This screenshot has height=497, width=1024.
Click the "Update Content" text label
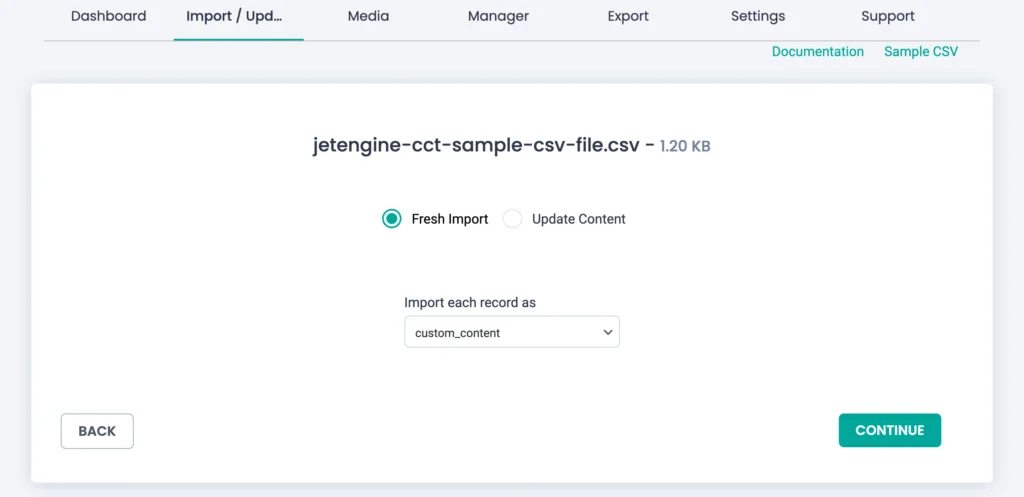(x=578, y=219)
